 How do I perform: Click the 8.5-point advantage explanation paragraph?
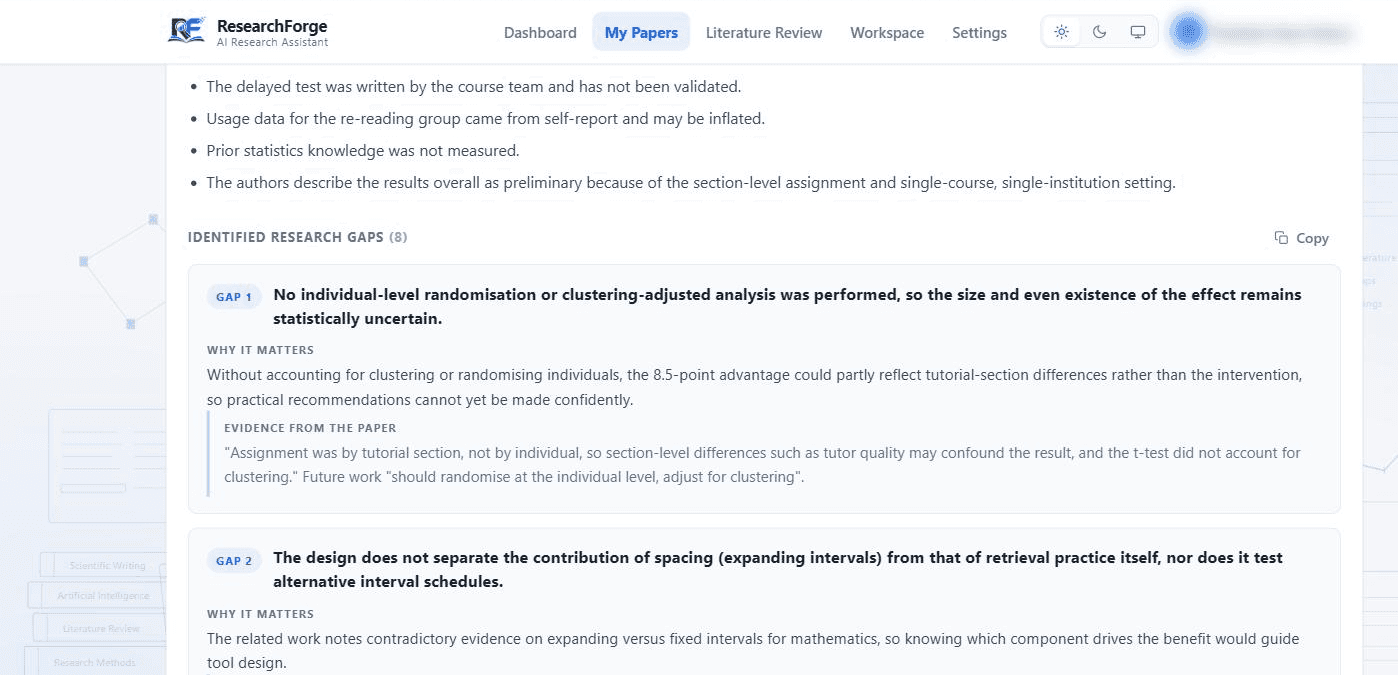[754, 387]
